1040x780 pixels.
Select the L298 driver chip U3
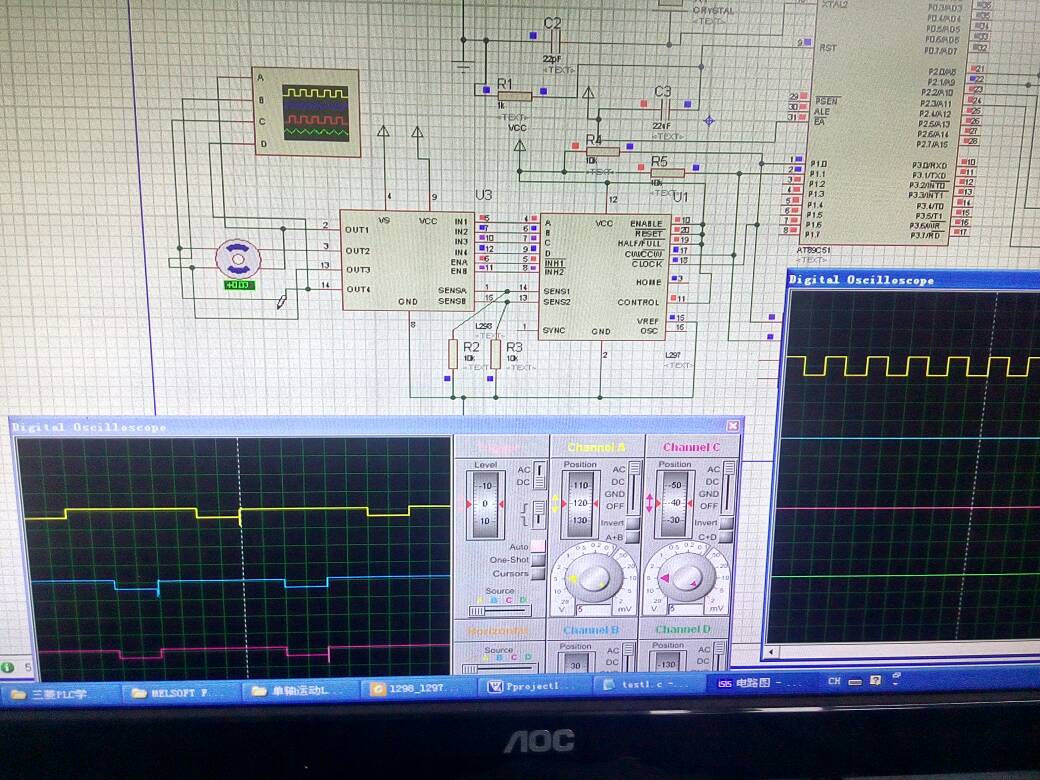(x=408, y=260)
